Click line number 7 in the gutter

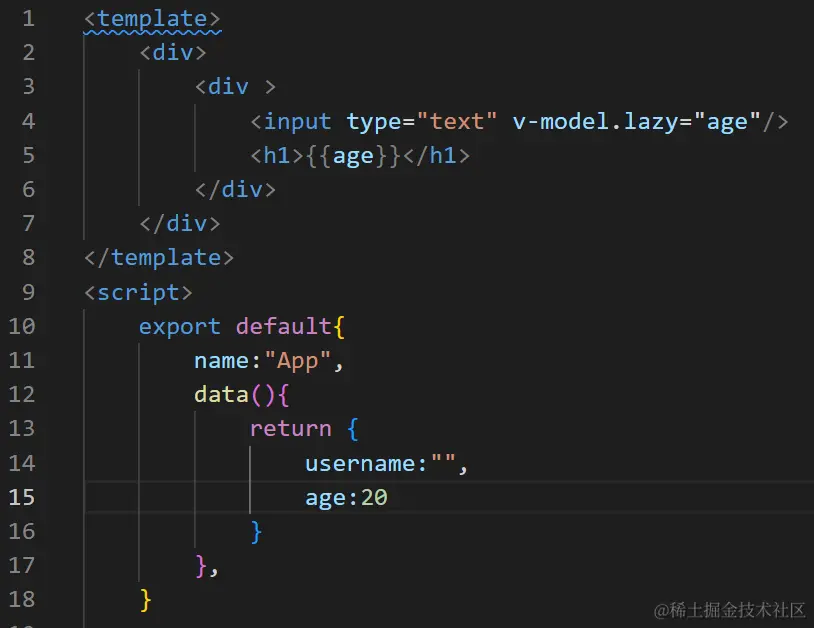[x=29, y=223]
